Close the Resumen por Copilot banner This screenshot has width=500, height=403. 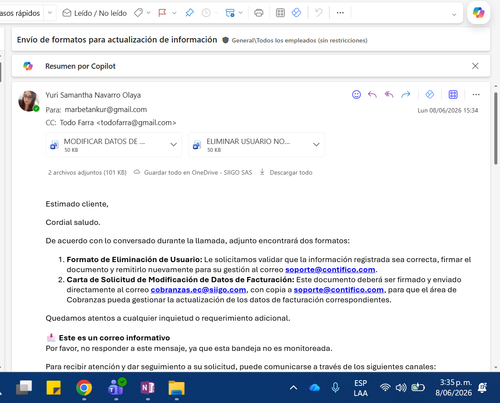[475, 66]
